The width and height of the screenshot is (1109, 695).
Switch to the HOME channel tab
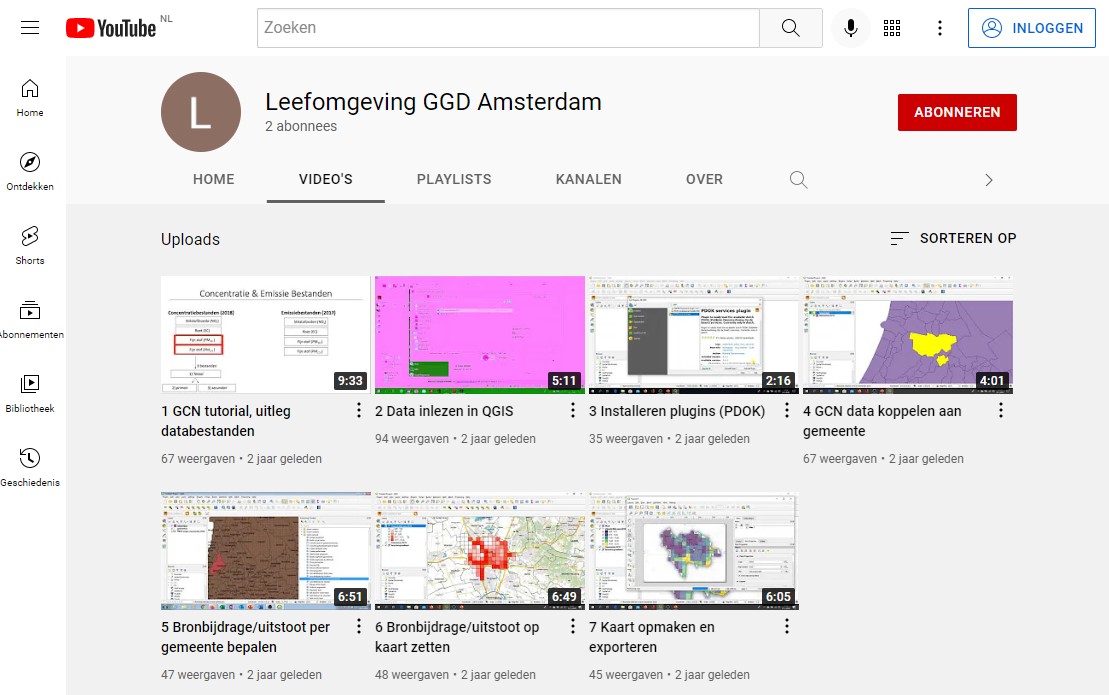coord(214,180)
